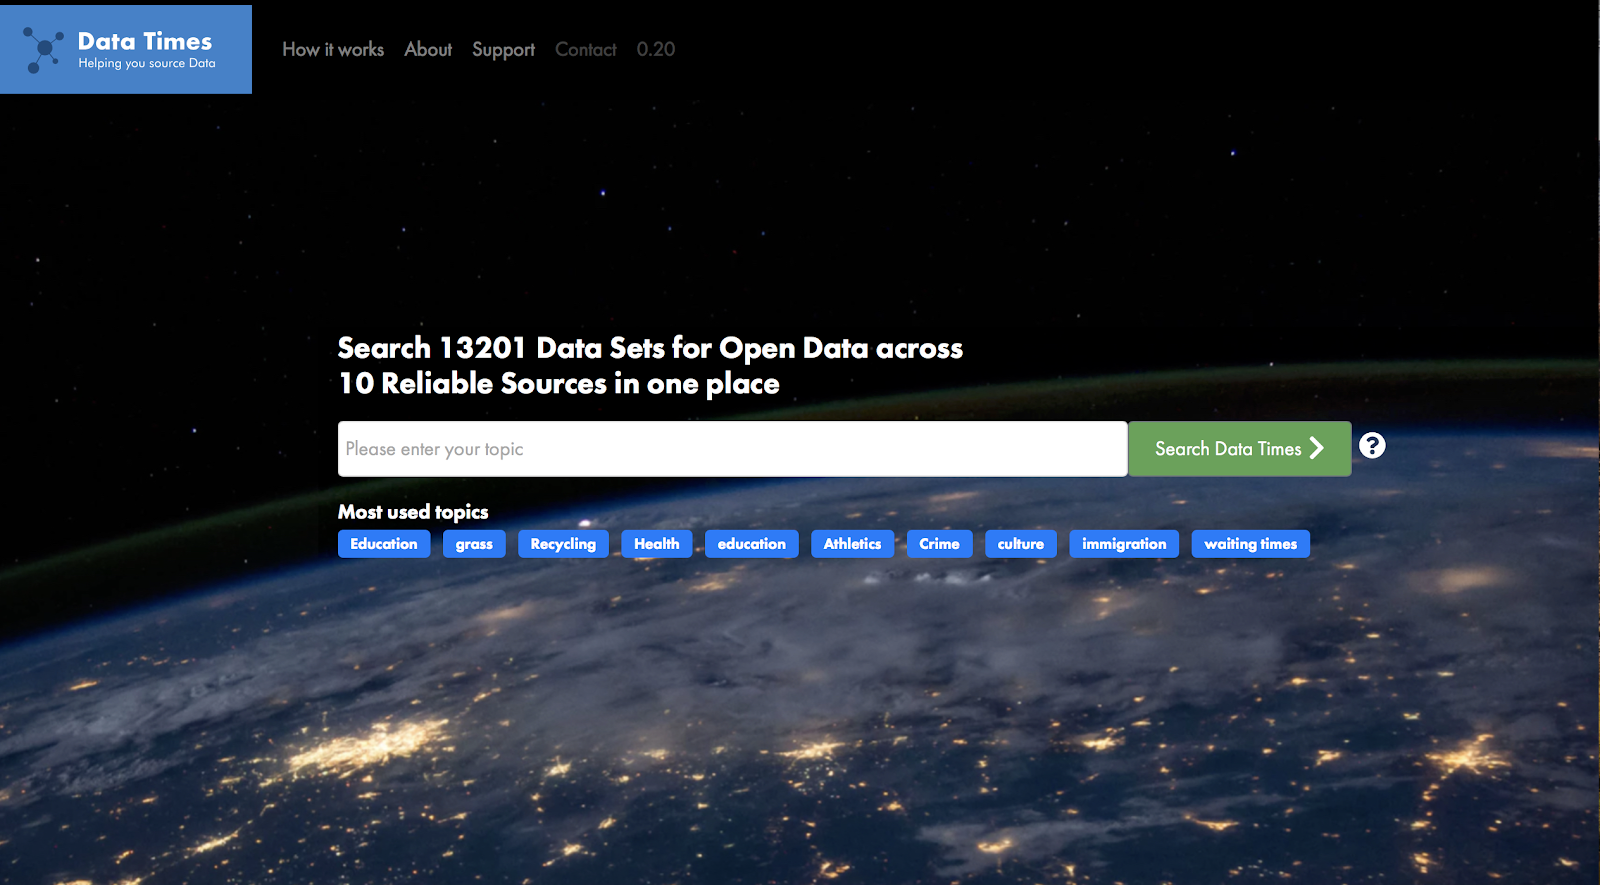Select the immigration topic tag
Viewport: 1600px width, 885px height.
point(1124,544)
